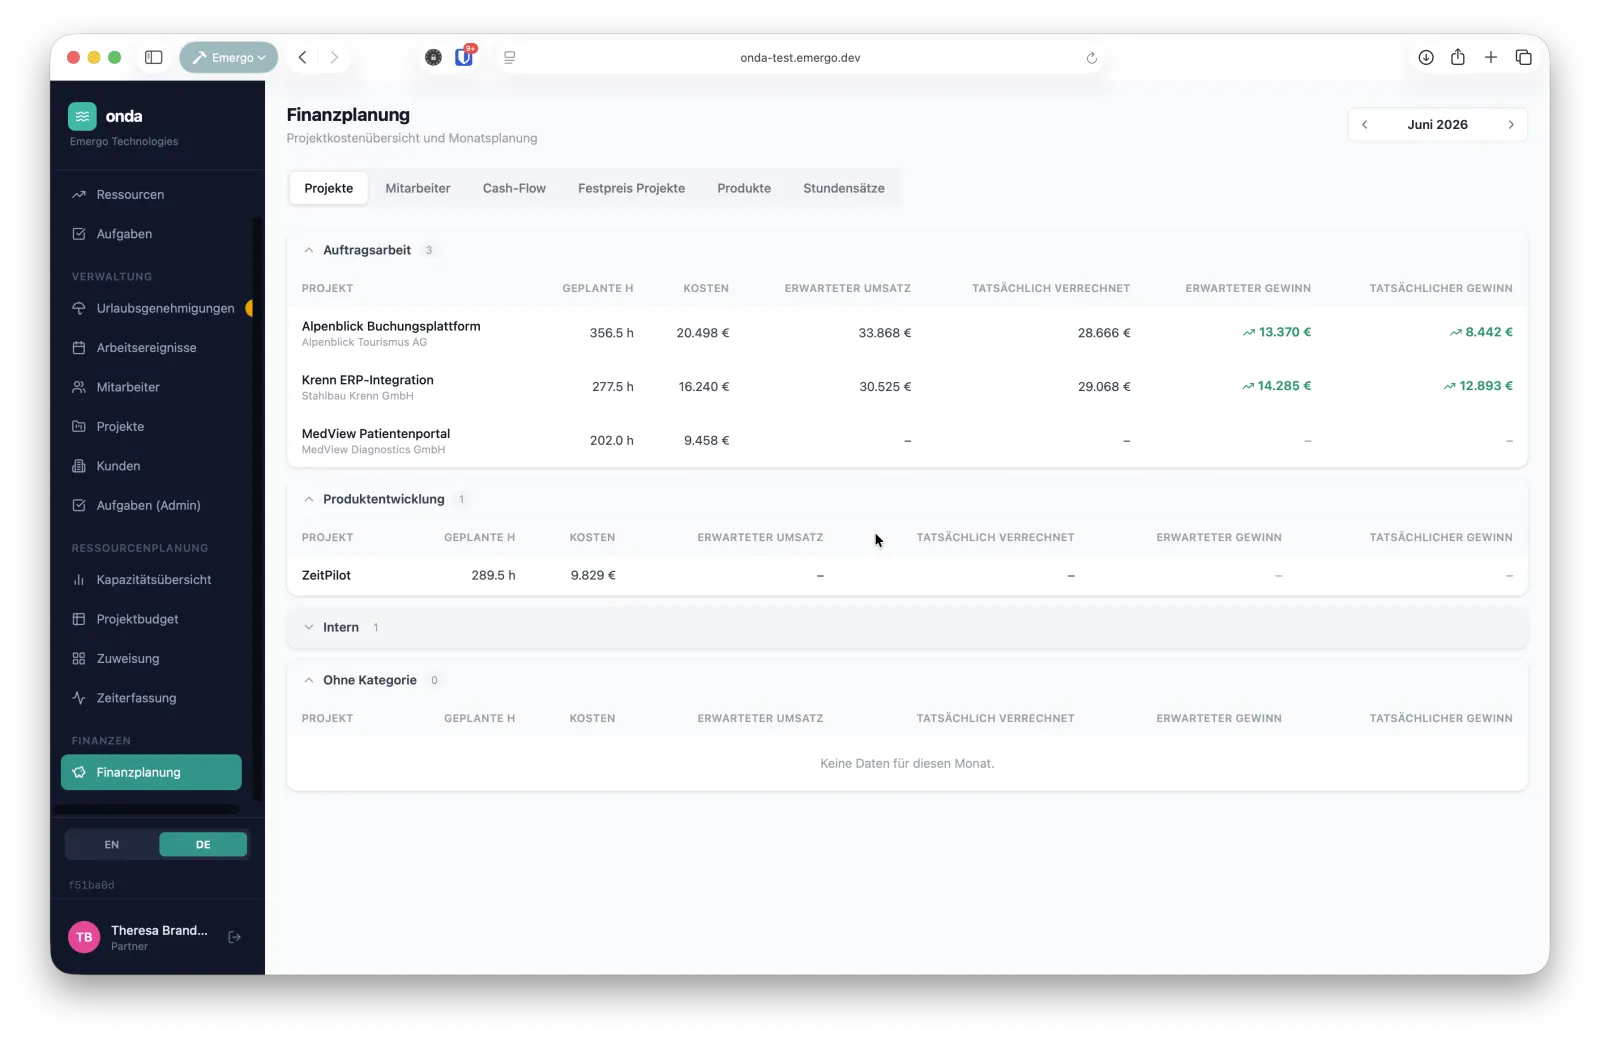The image size is (1600, 1041).
Task: Click the onda logo icon
Action: point(82,116)
